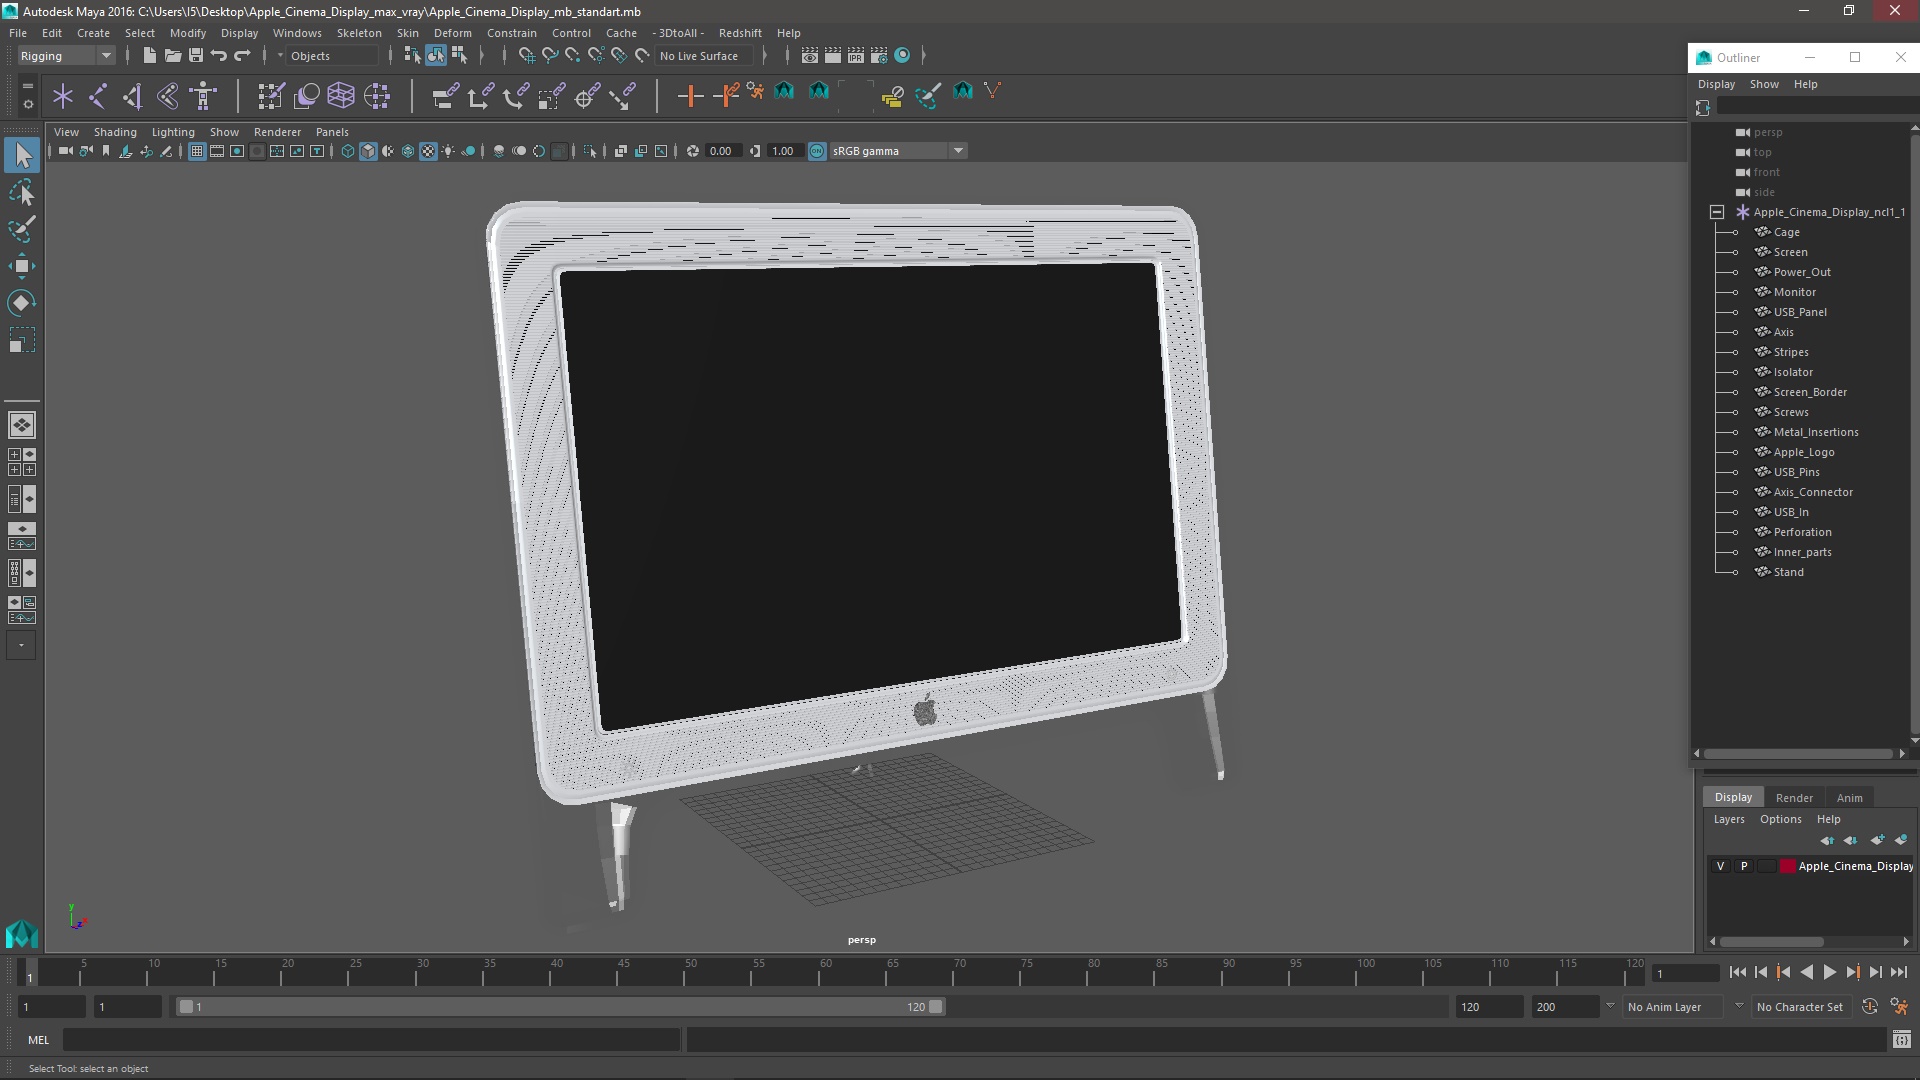
Task: Switch to single pane layout icon
Action: (22, 425)
